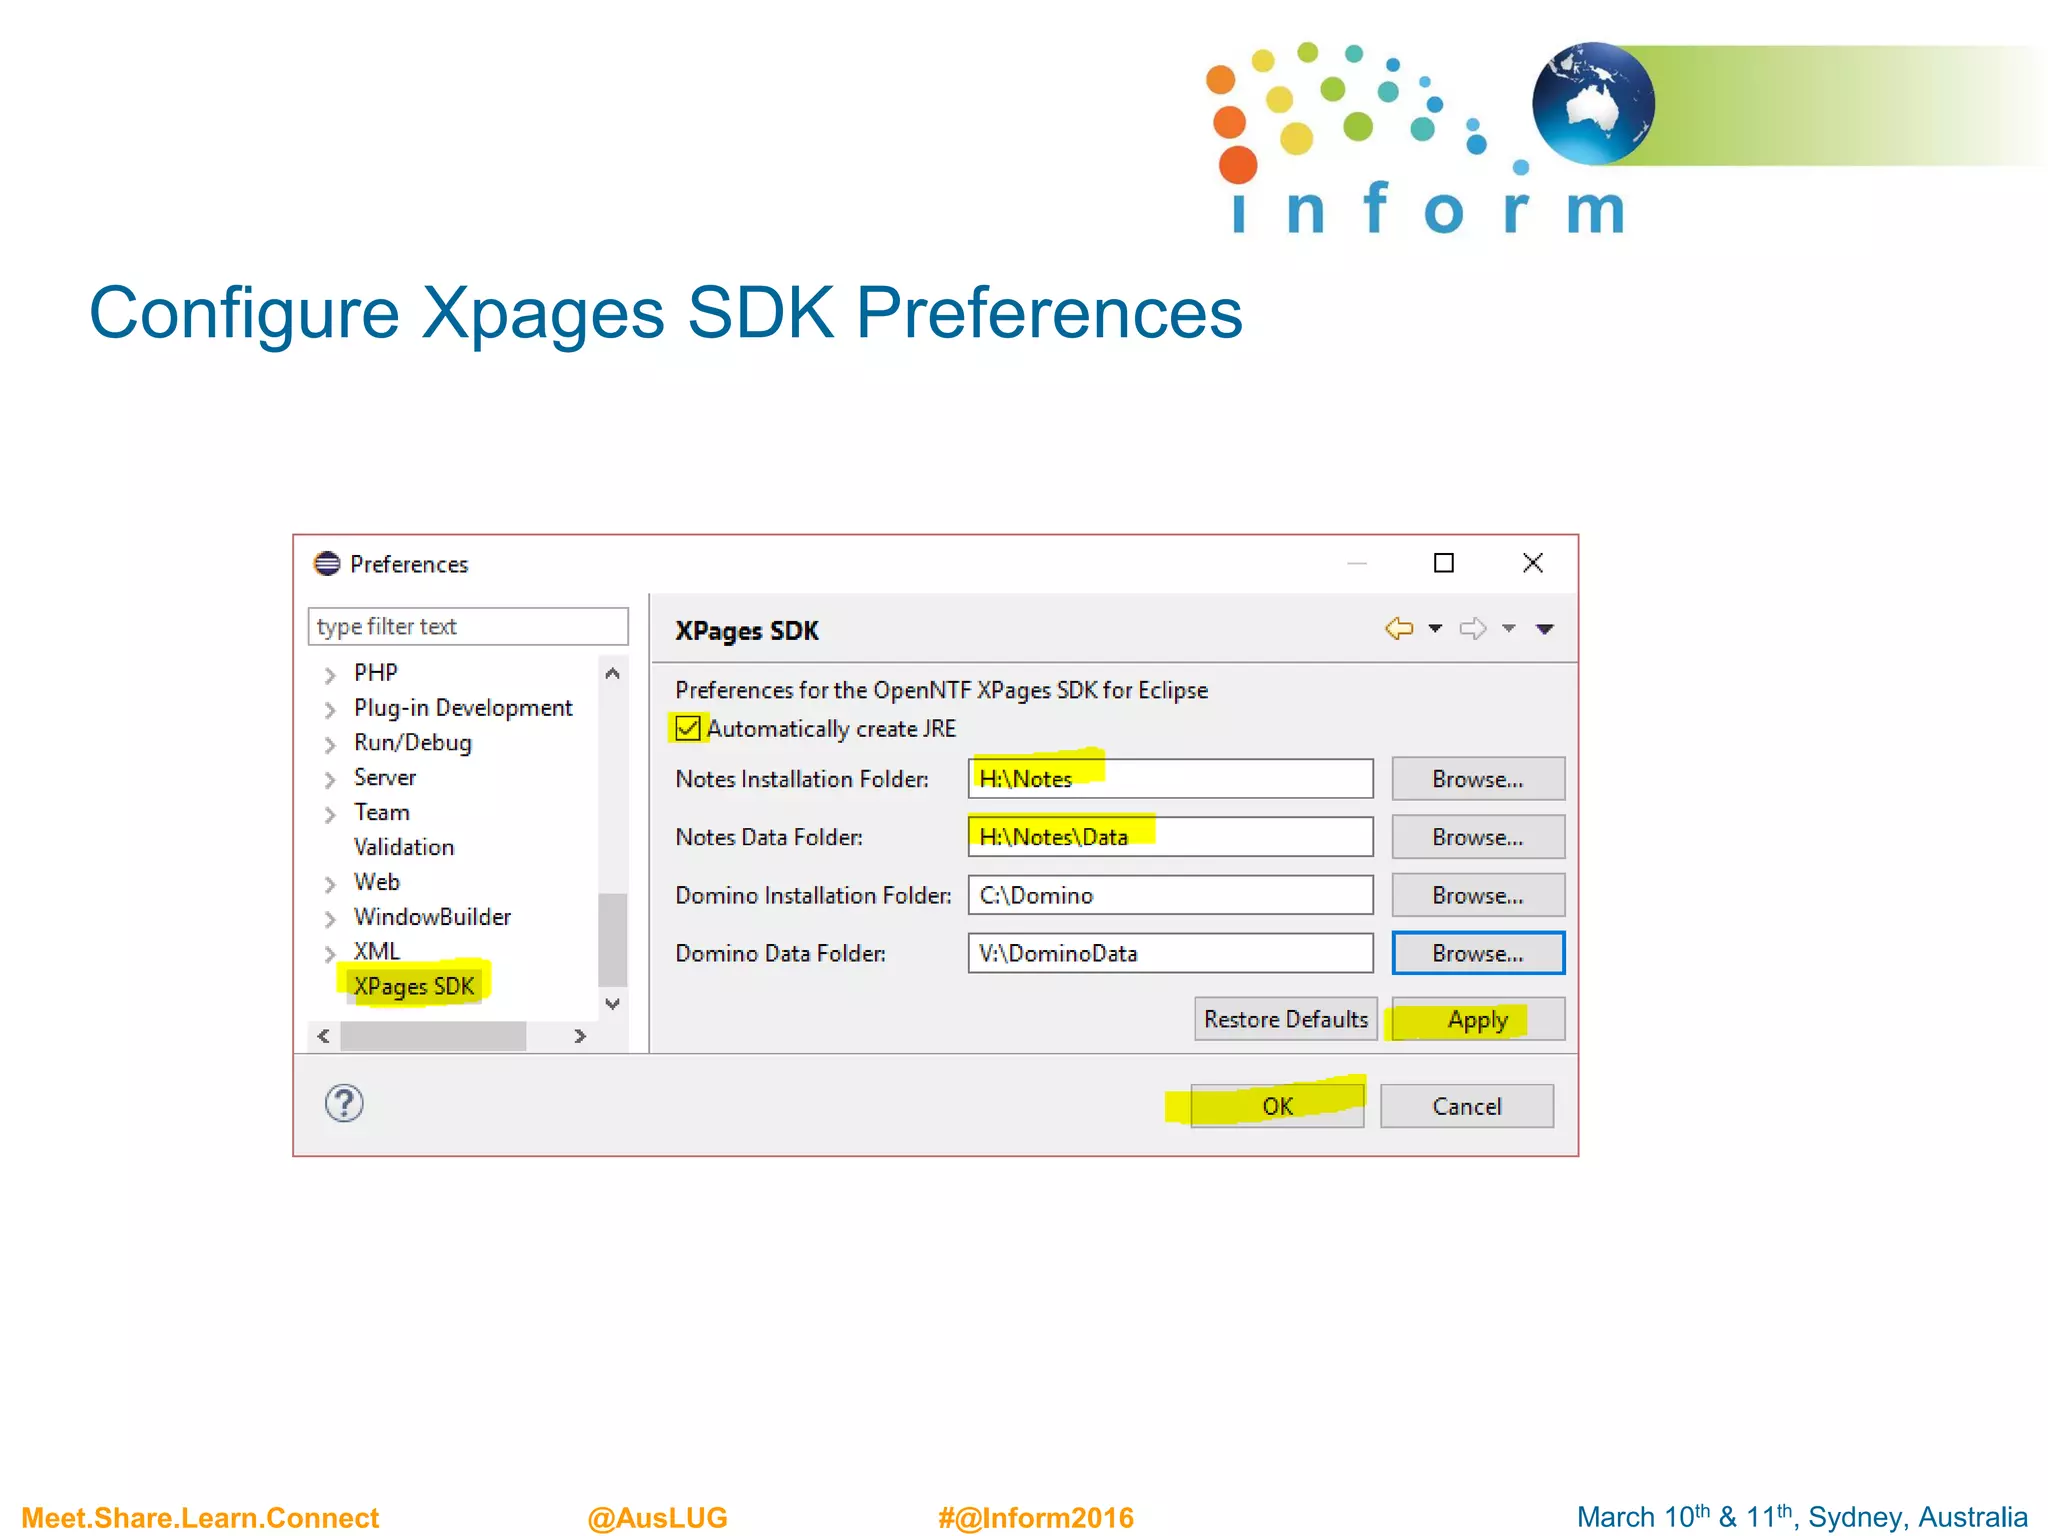The image size is (2048, 1536).
Task: Select Run/Debug preferences page
Action: pyautogui.click(x=412, y=742)
